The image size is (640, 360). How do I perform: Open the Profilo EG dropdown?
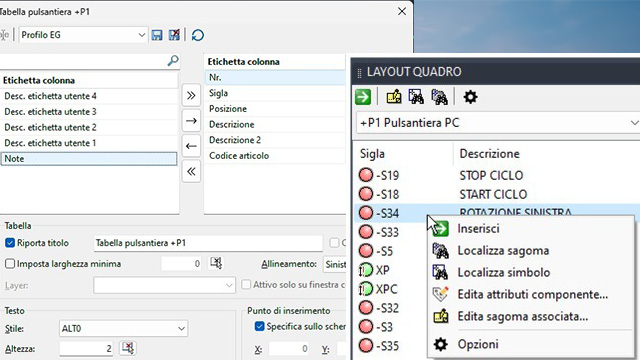coord(141,35)
